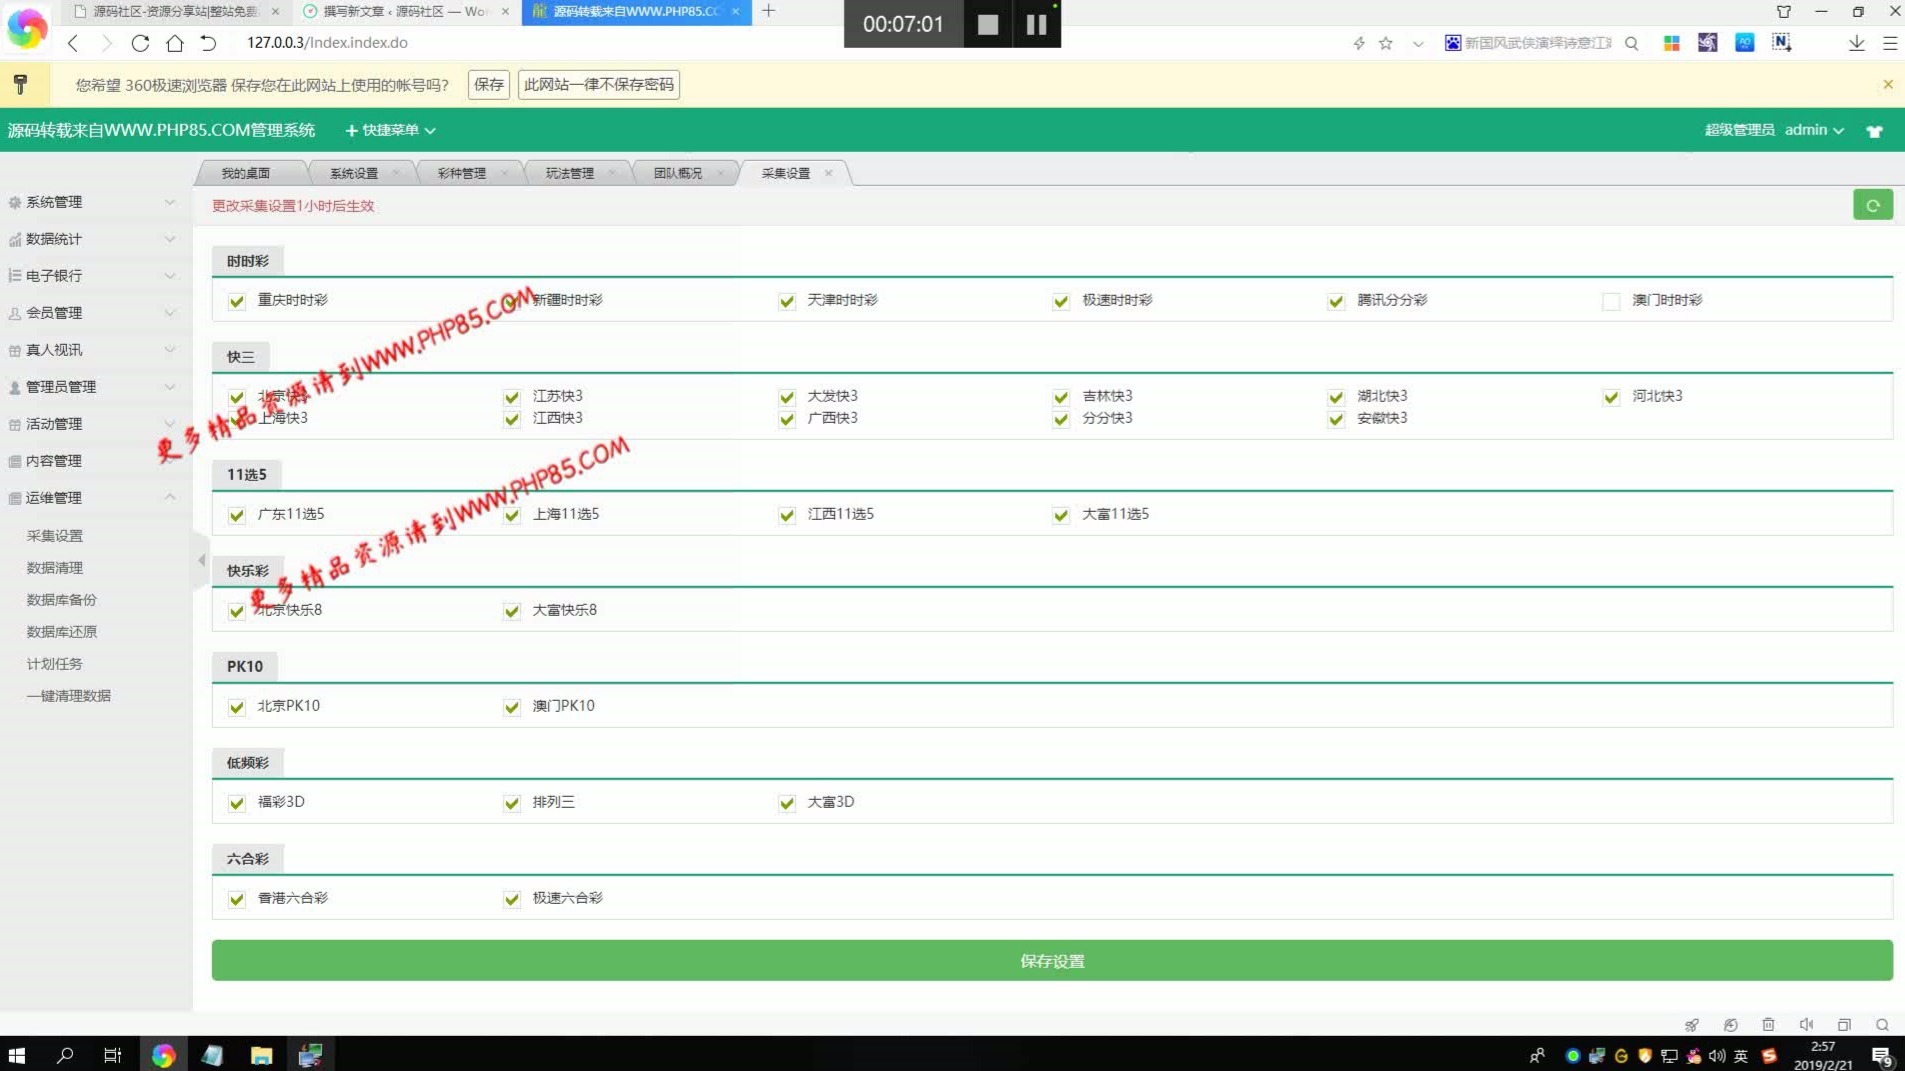Toggle 极速时时彩 checkbox
This screenshot has width=1905, height=1071.
tap(1061, 301)
